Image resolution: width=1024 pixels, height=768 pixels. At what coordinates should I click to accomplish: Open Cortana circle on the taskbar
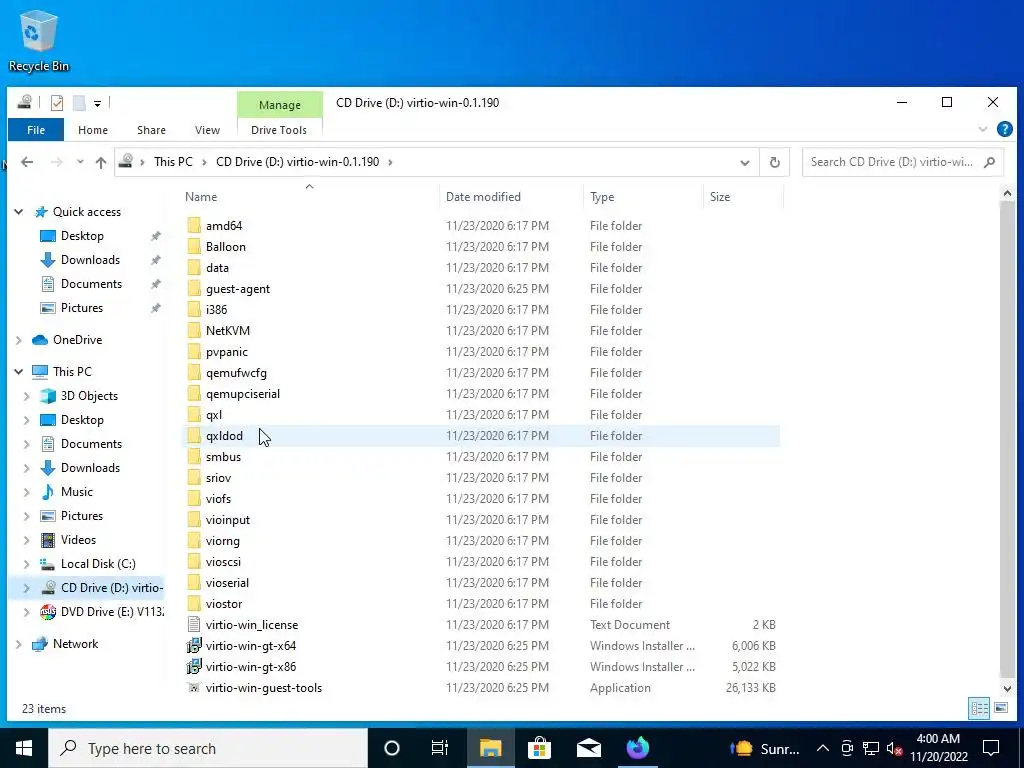click(392, 748)
